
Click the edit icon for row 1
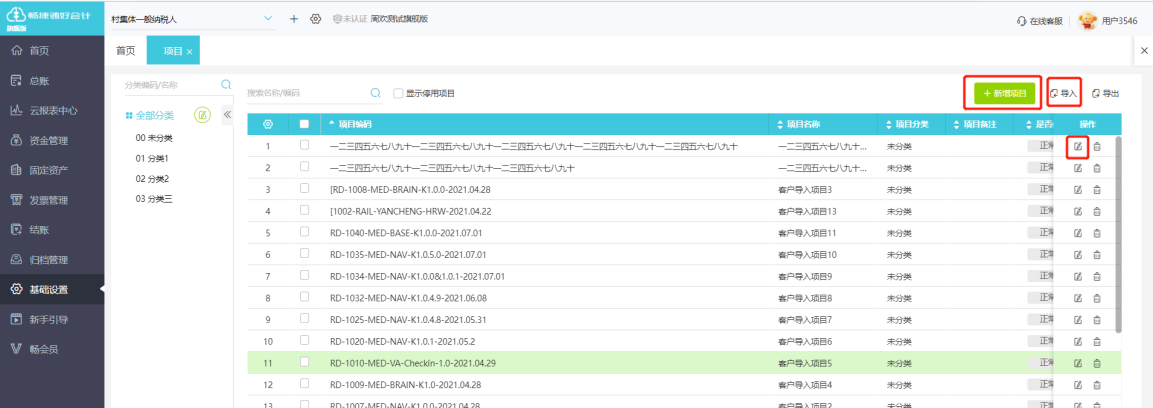click(x=1078, y=147)
